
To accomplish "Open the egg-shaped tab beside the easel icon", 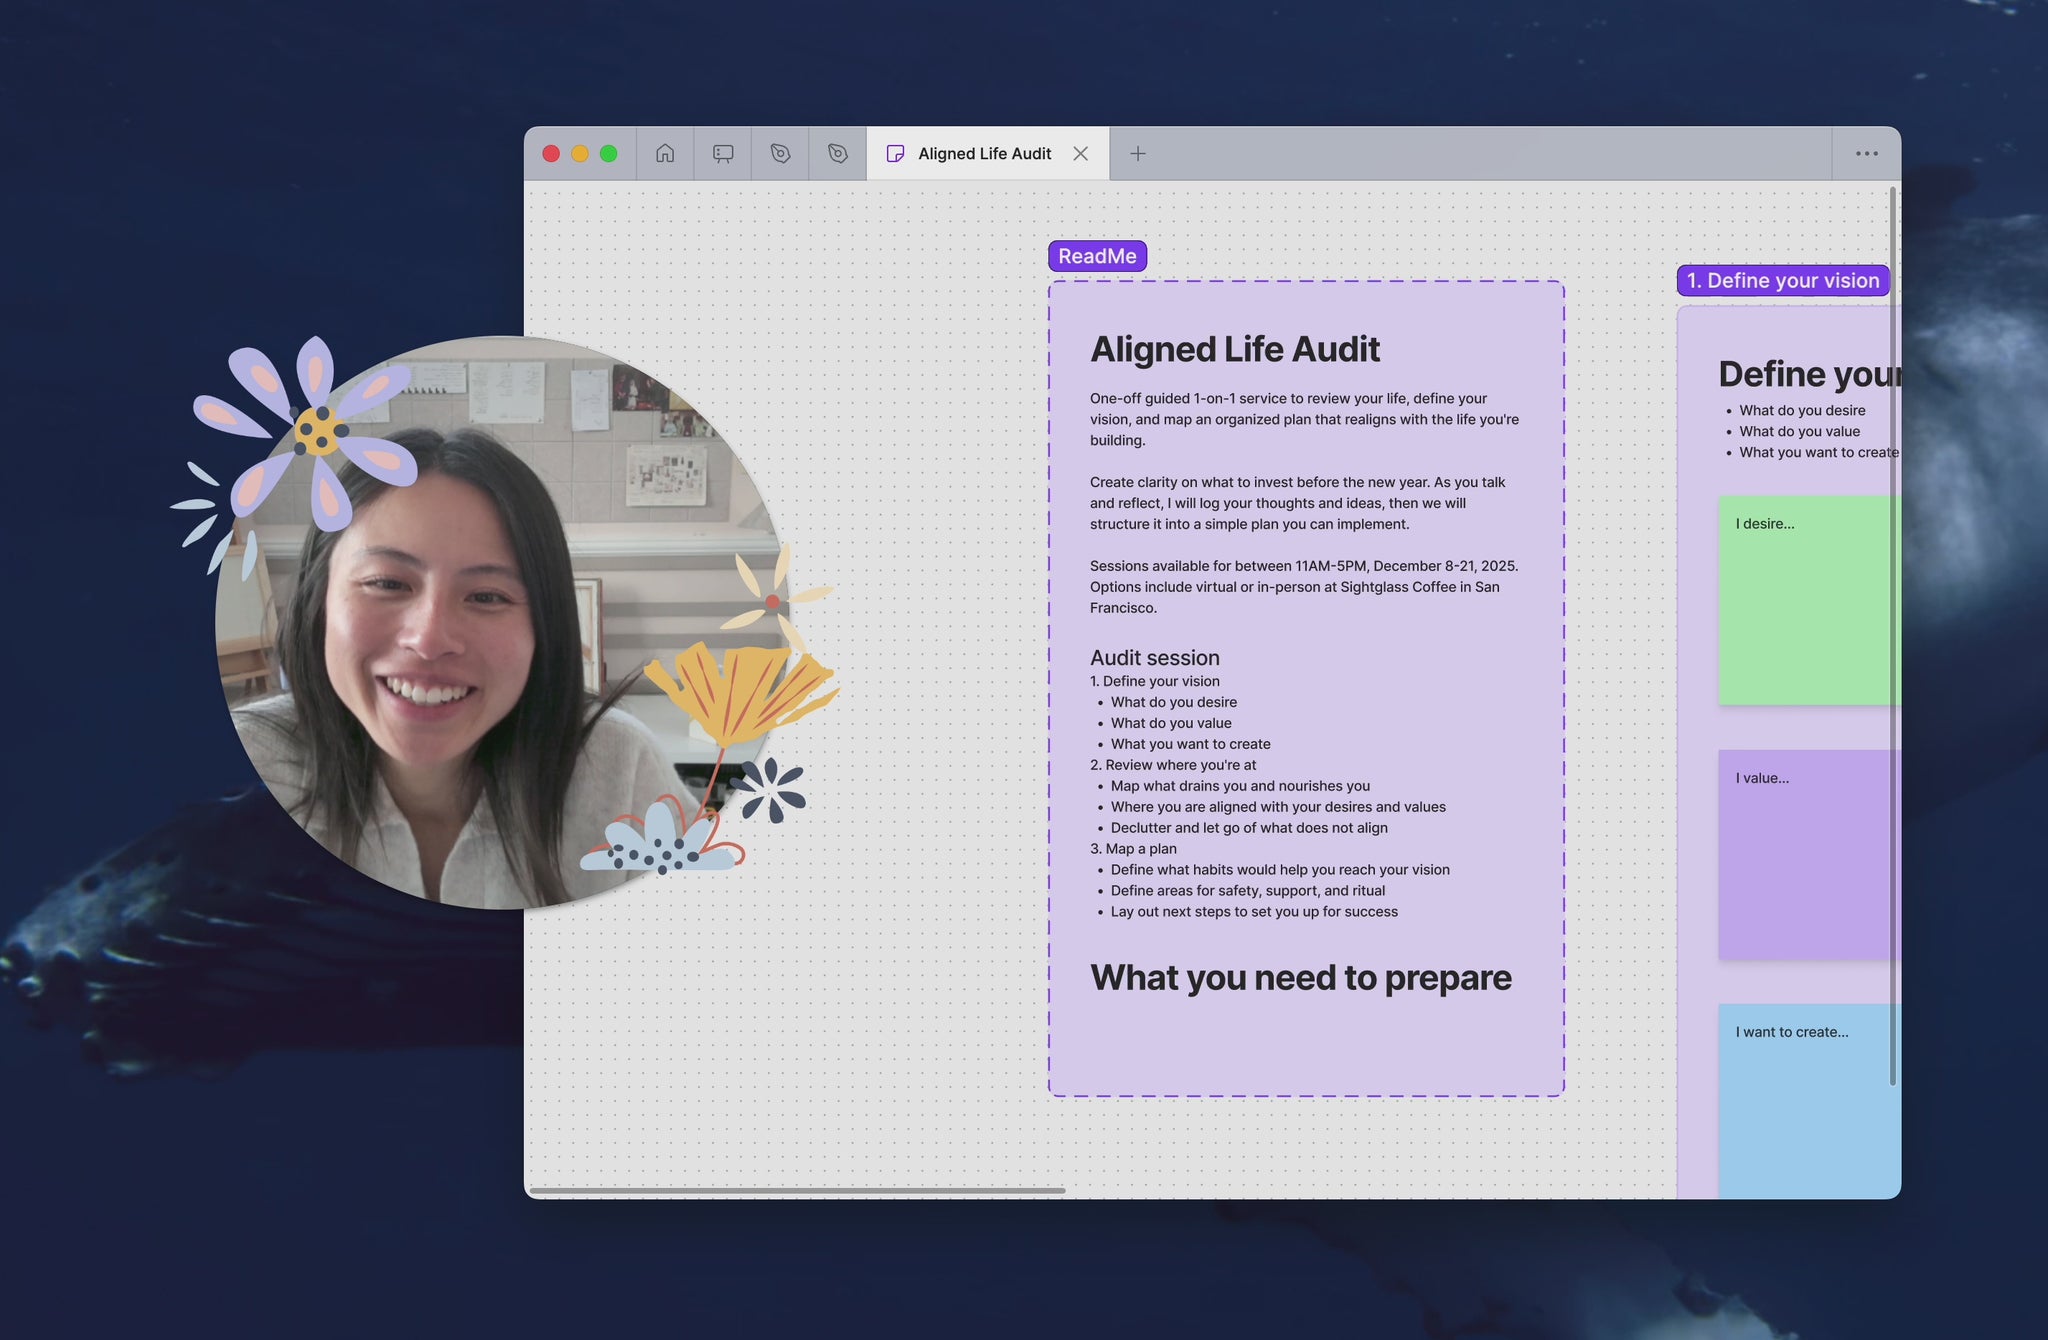I will pos(780,153).
